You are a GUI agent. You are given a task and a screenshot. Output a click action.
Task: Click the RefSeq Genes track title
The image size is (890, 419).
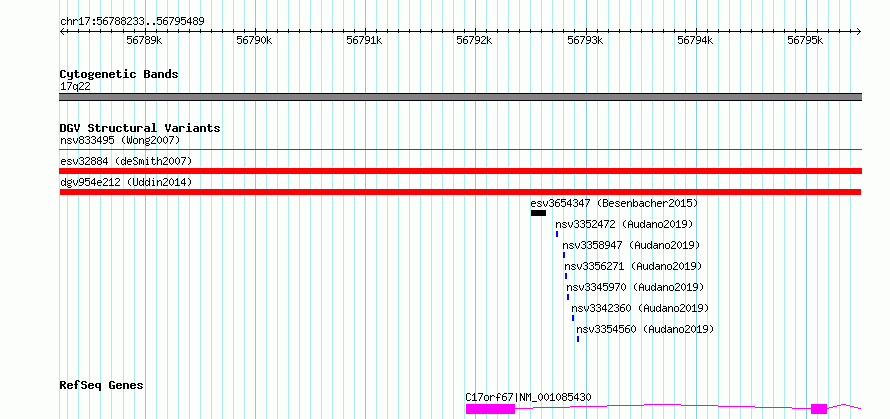pos(101,386)
